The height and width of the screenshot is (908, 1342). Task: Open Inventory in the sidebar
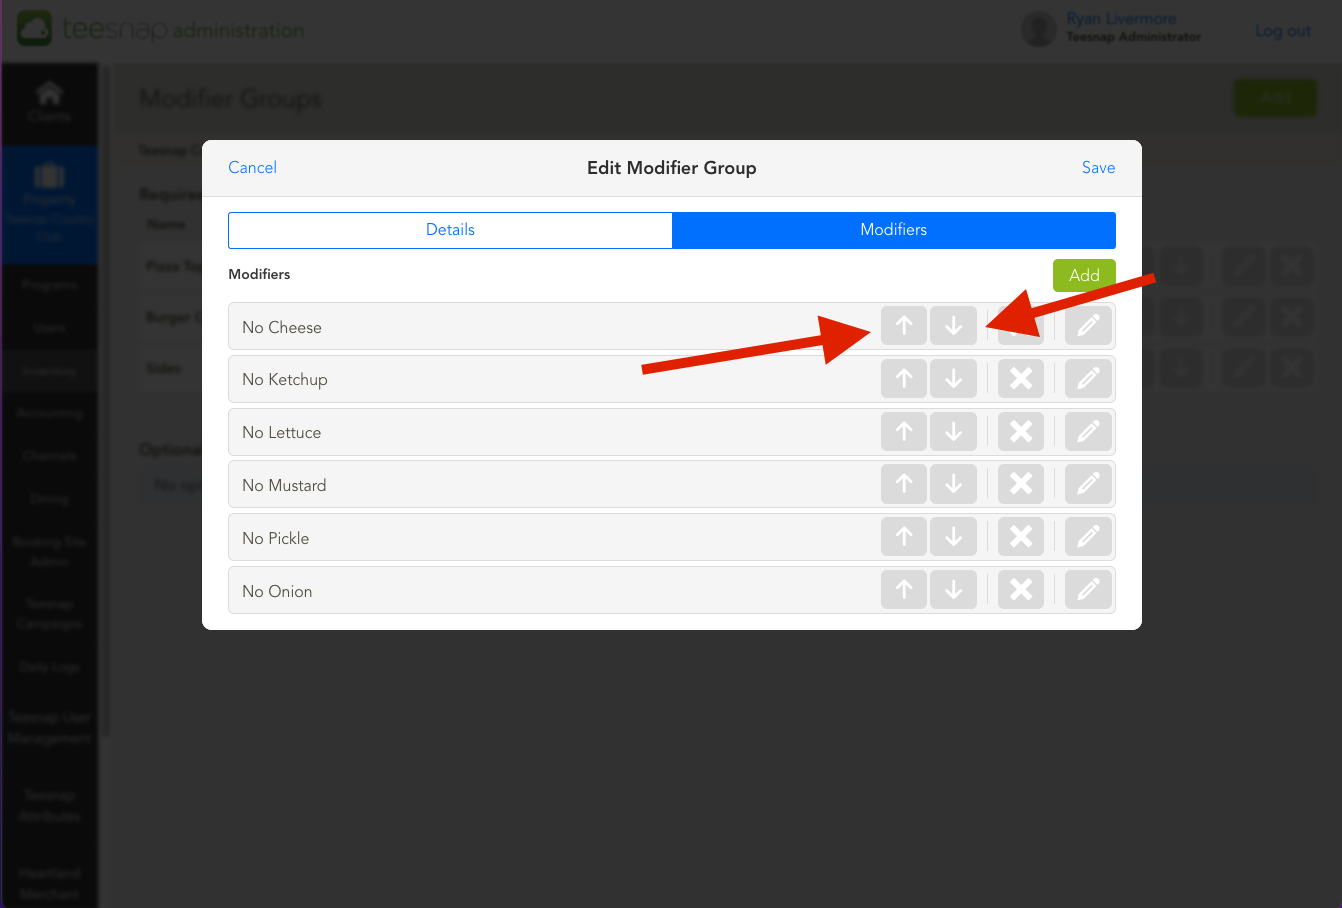tap(49, 370)
